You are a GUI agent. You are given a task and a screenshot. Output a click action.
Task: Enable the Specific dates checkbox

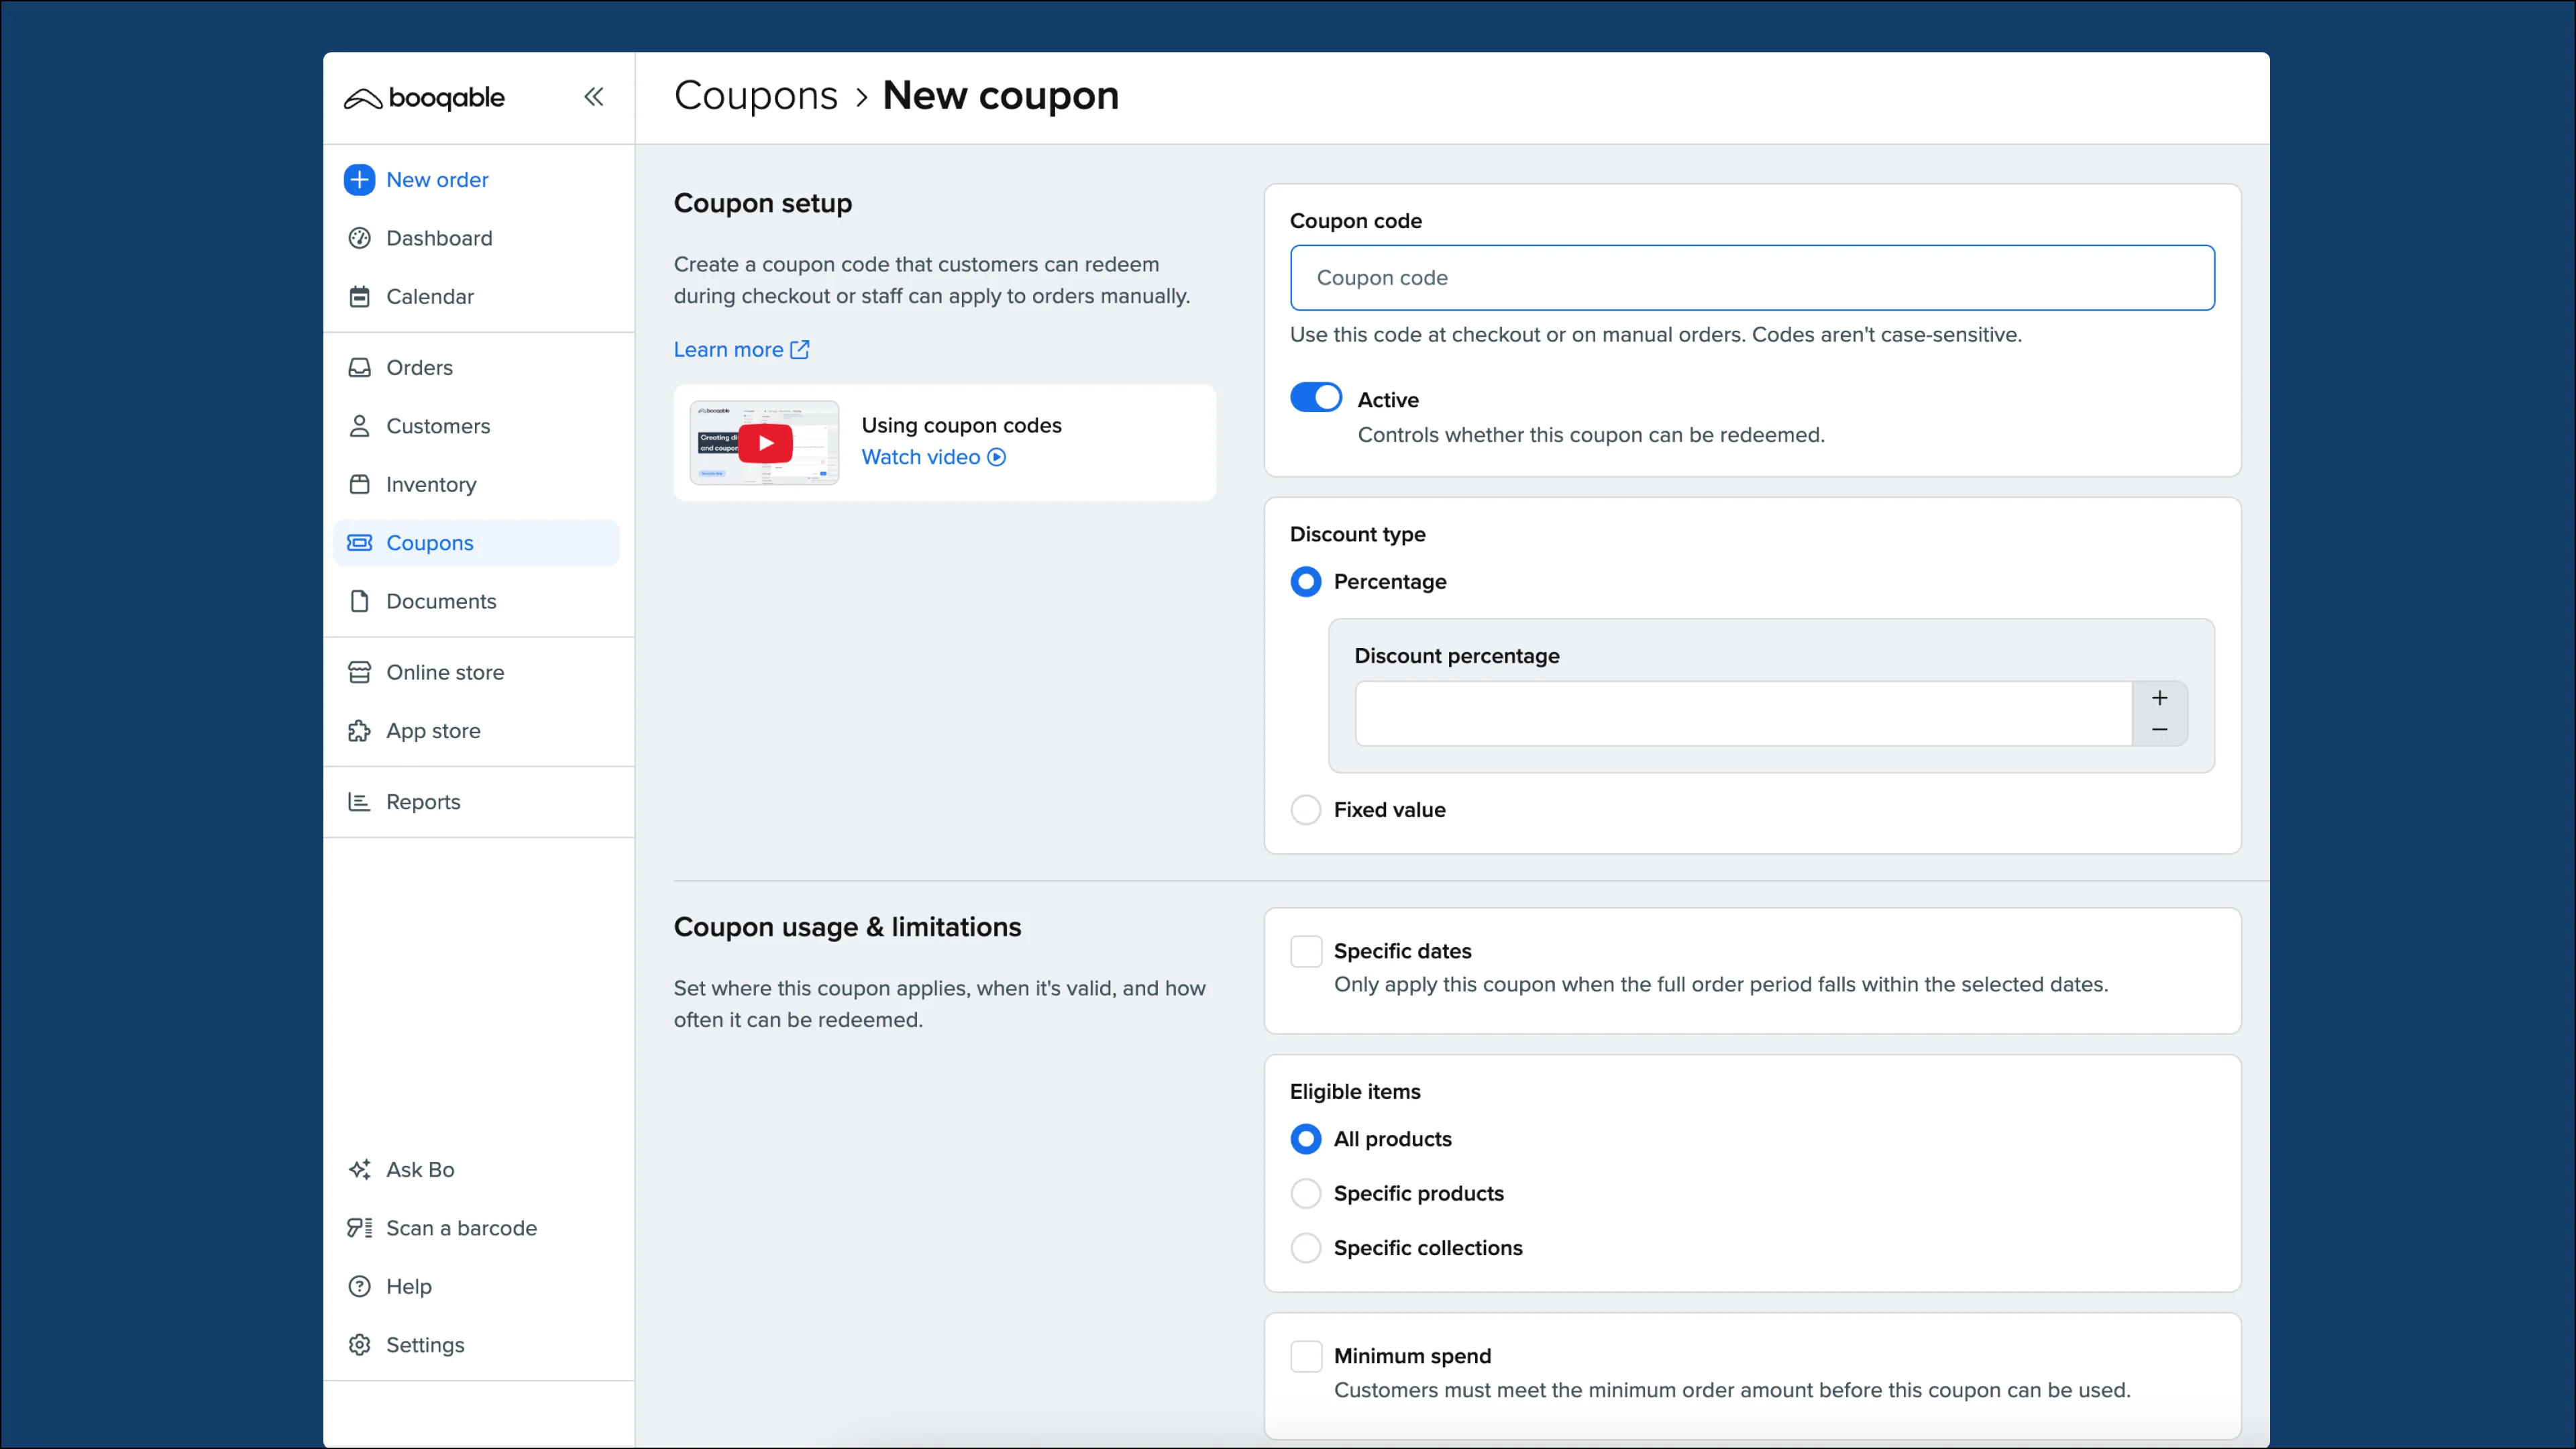click(x=1306, y=951)
